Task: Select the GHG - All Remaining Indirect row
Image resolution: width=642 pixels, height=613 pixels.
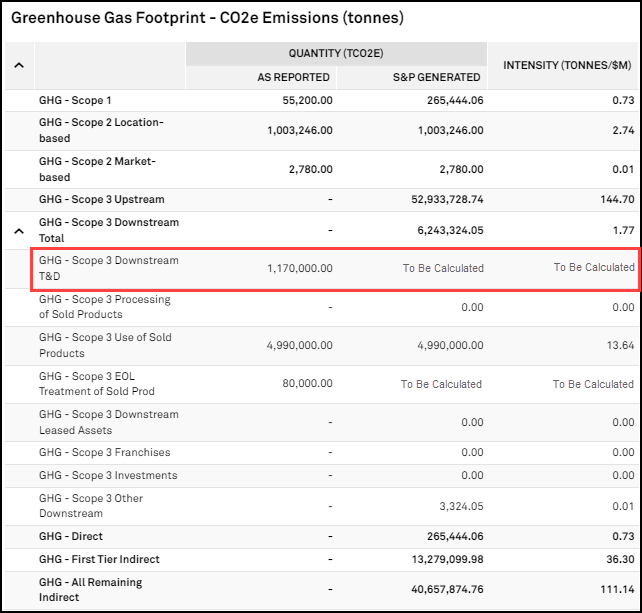Action: pos(91,590)
